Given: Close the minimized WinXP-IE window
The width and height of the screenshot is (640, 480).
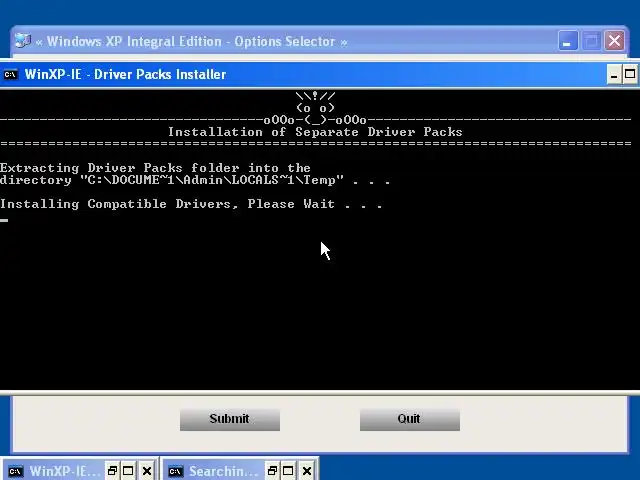Looking at the screenshot, I should coord(147,471).
